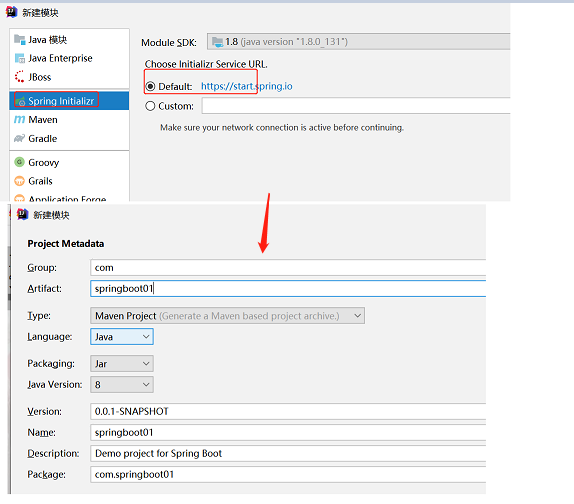Select Grails module type
Viewport: 574px width, 504px height.
click(69, 181)
